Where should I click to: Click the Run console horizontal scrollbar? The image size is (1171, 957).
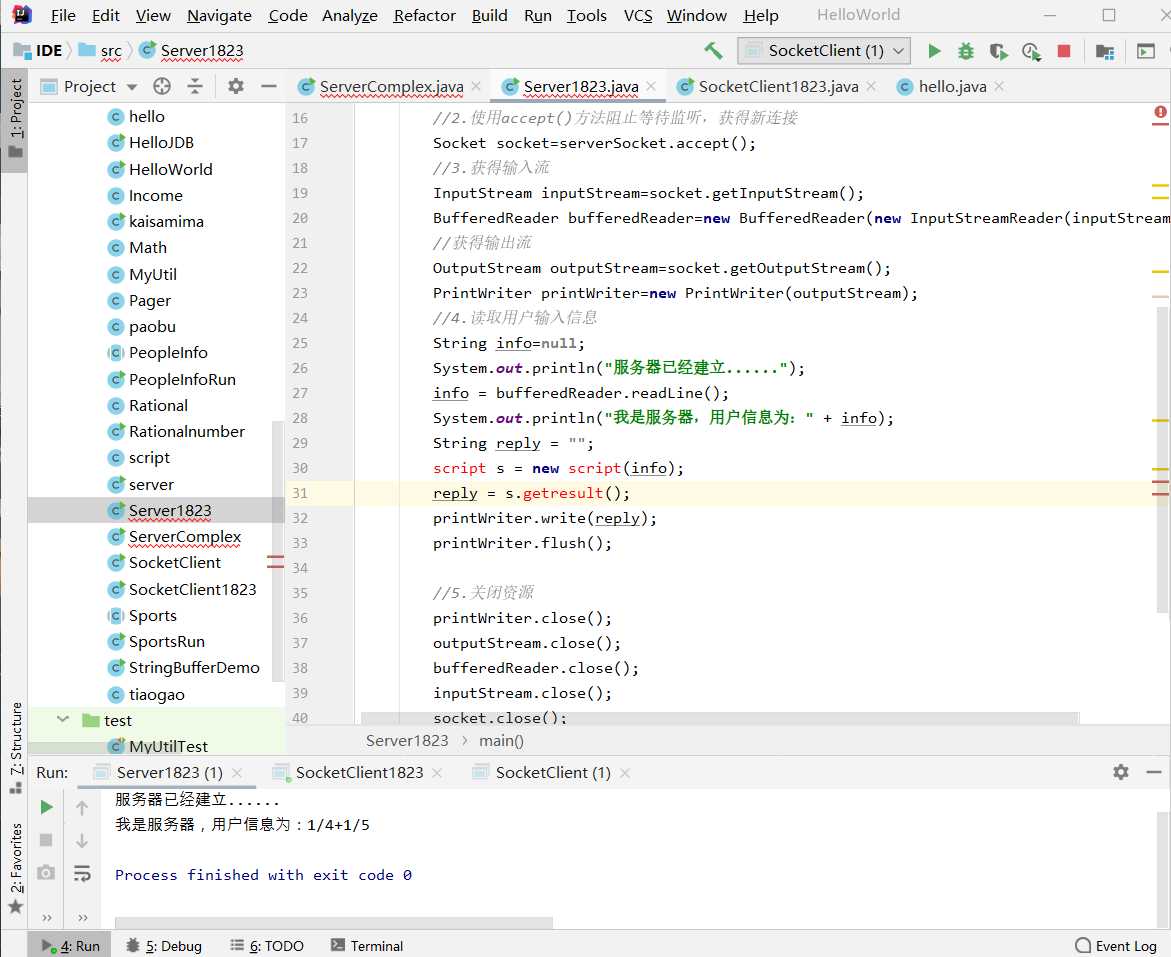point(334,923)
